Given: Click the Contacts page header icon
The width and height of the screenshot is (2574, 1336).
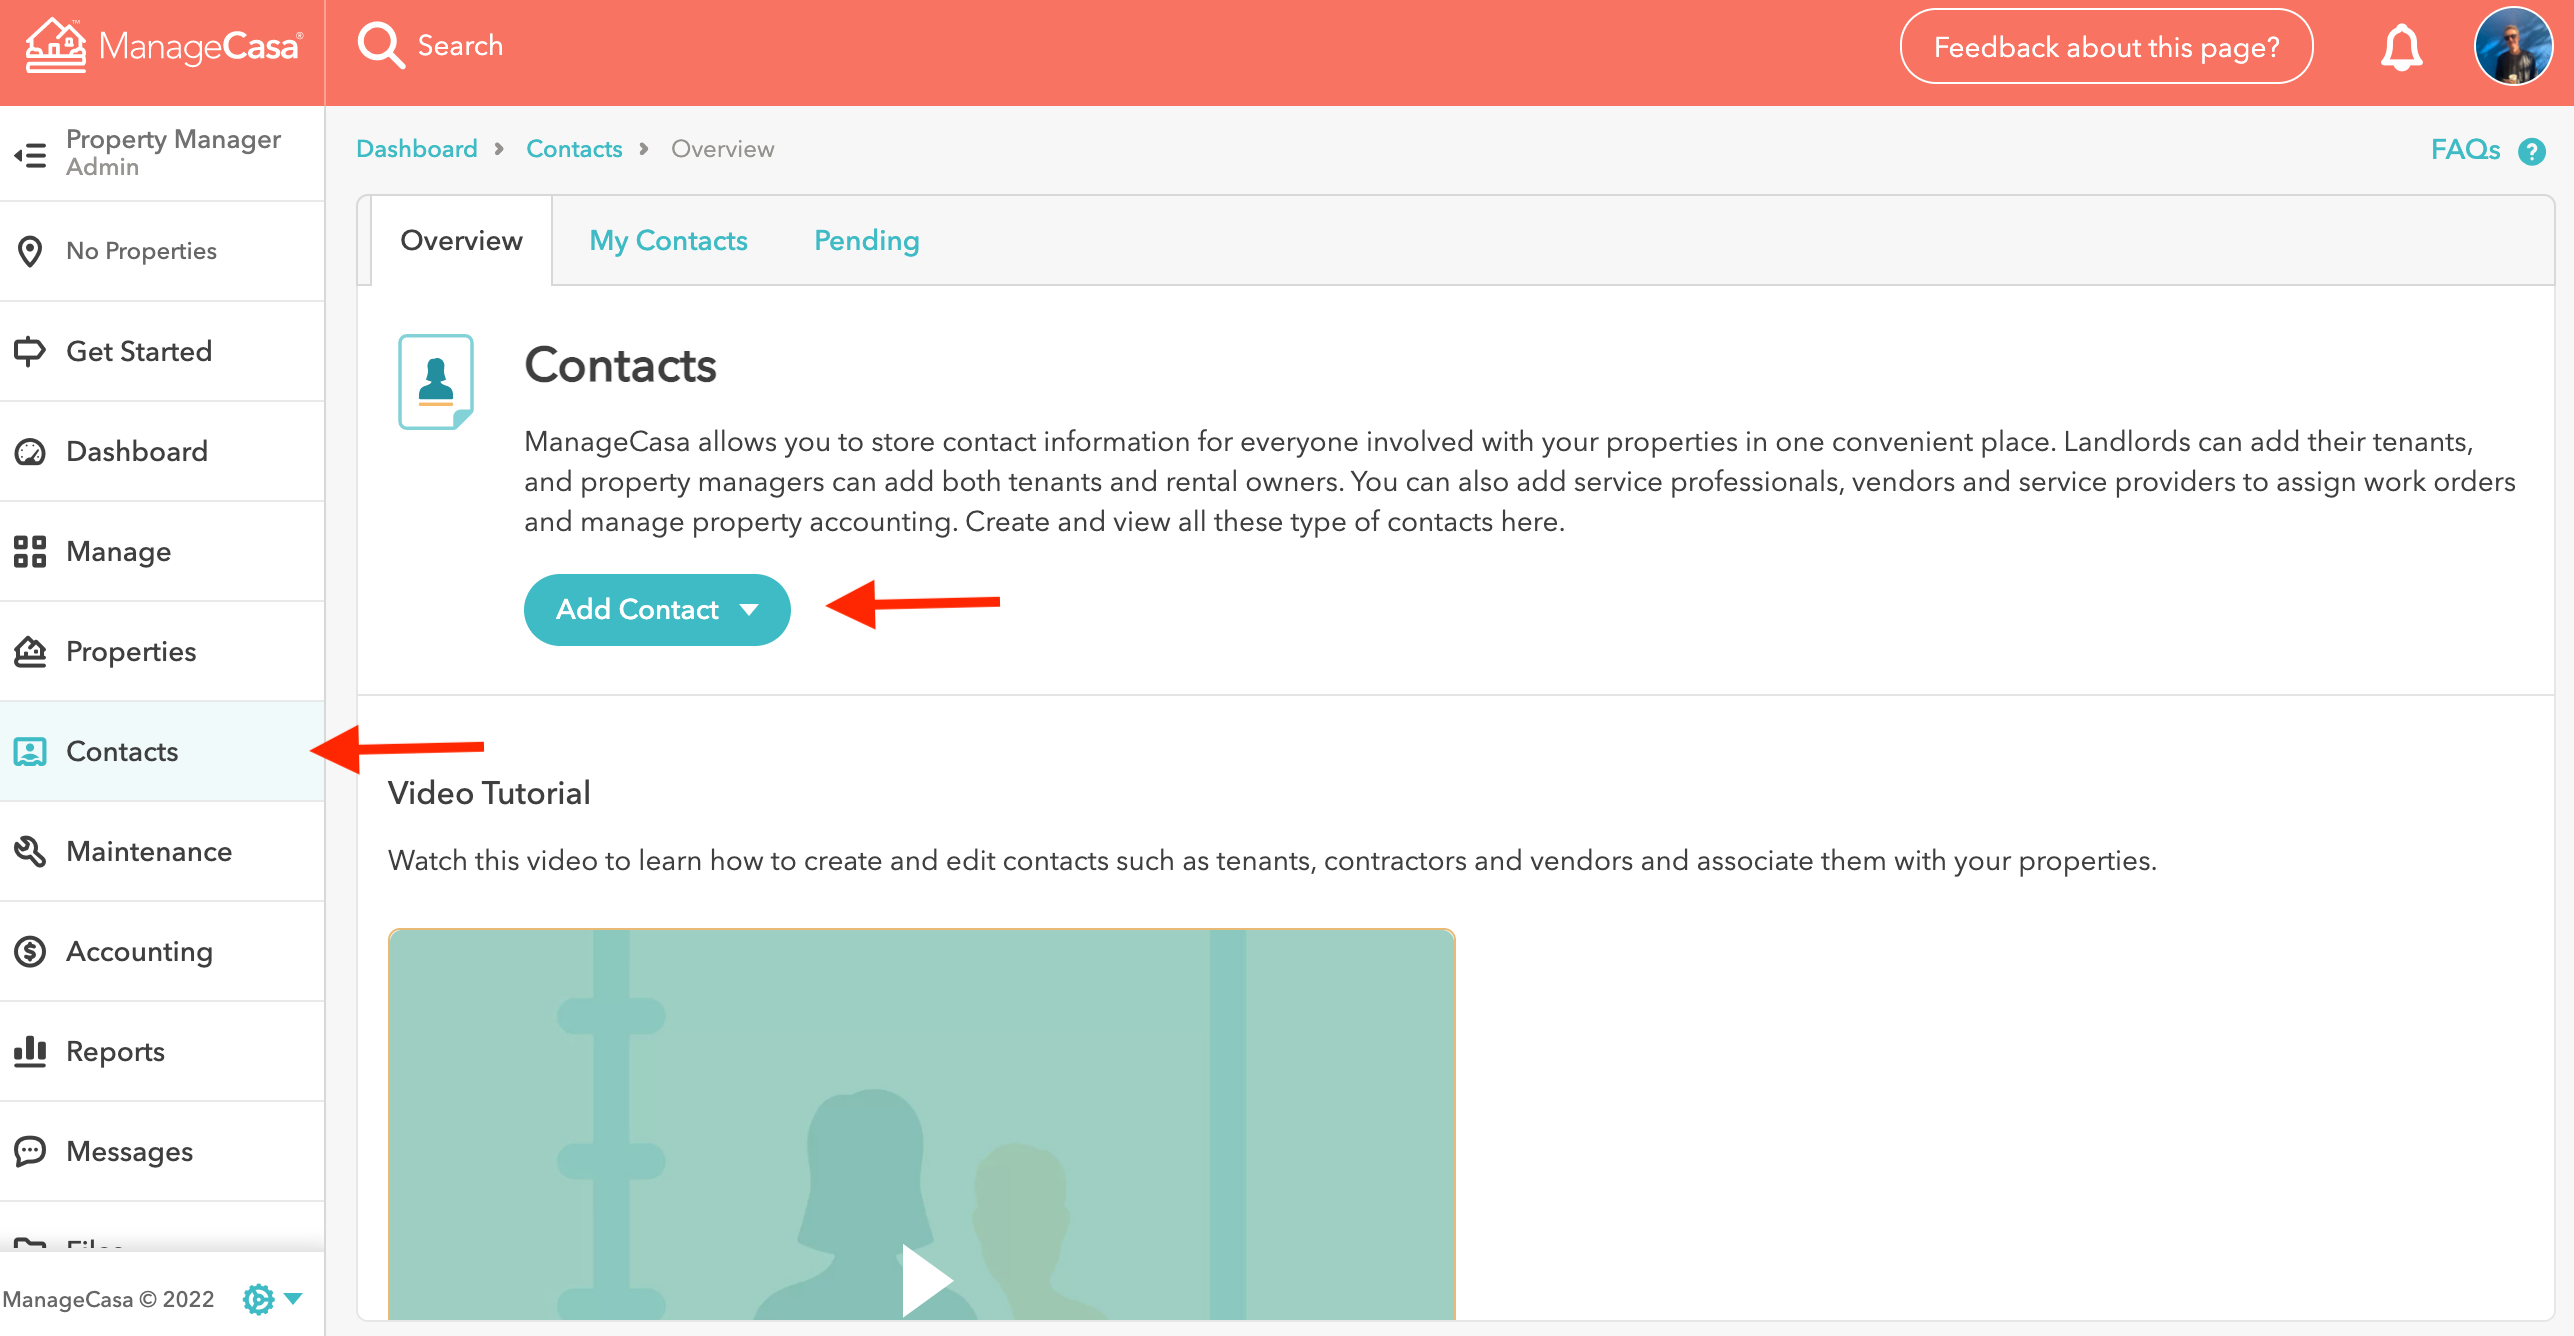Looking at the screenshot, I should pos(436,382).
